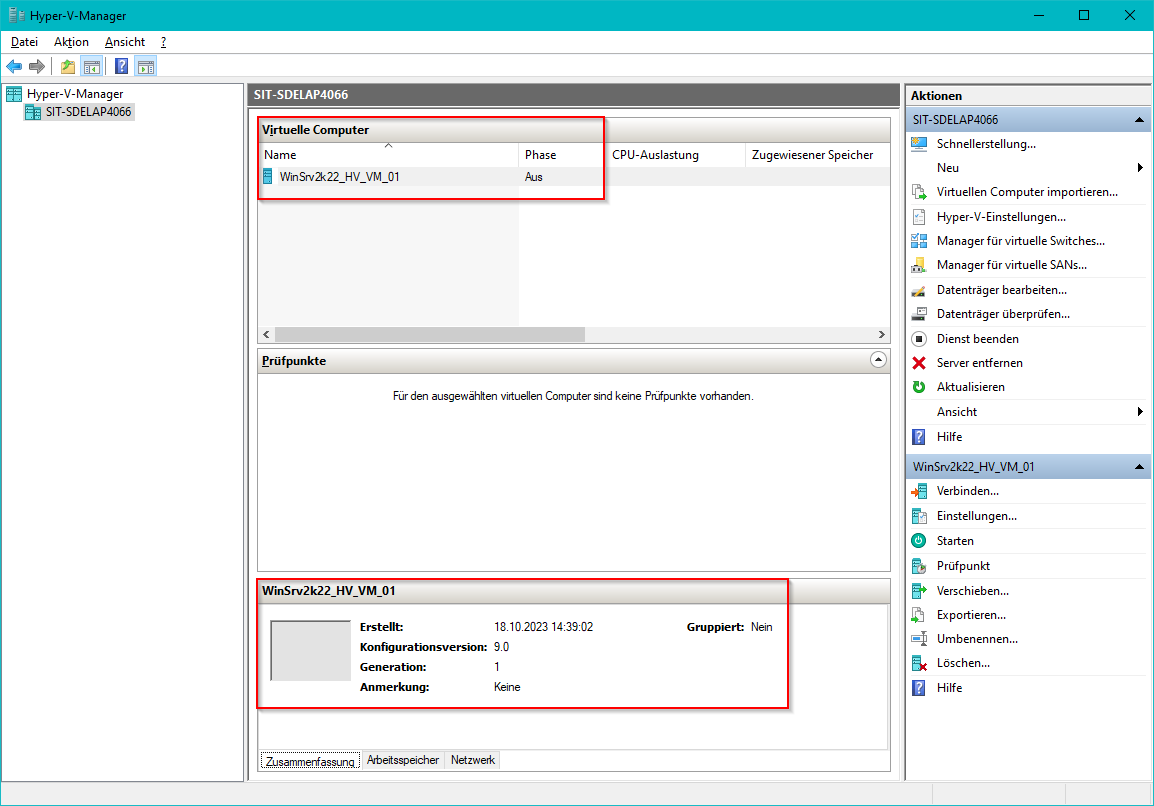Select SIT-SDELAP4066 in the tree
The image size is (1154, 806).
(x=88, y=112)
